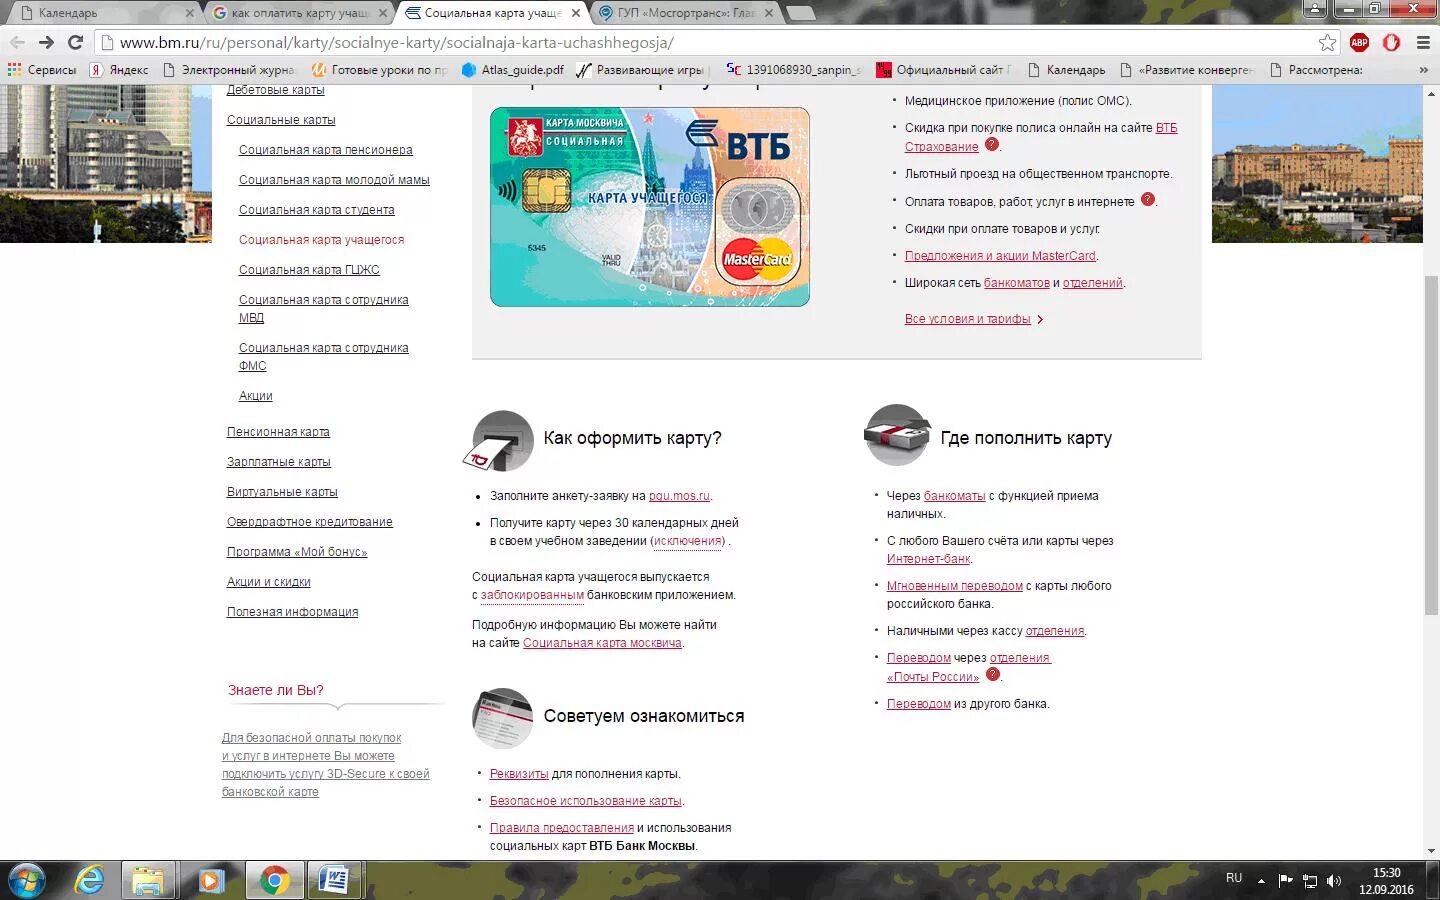Open the Яндекс bookmark

(x=119, y=70)
